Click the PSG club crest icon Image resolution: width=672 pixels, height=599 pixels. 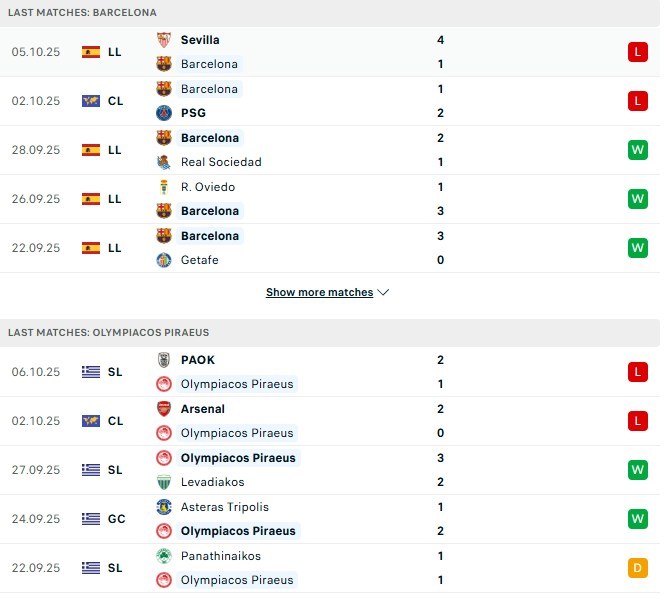click(x=164, y=113)
